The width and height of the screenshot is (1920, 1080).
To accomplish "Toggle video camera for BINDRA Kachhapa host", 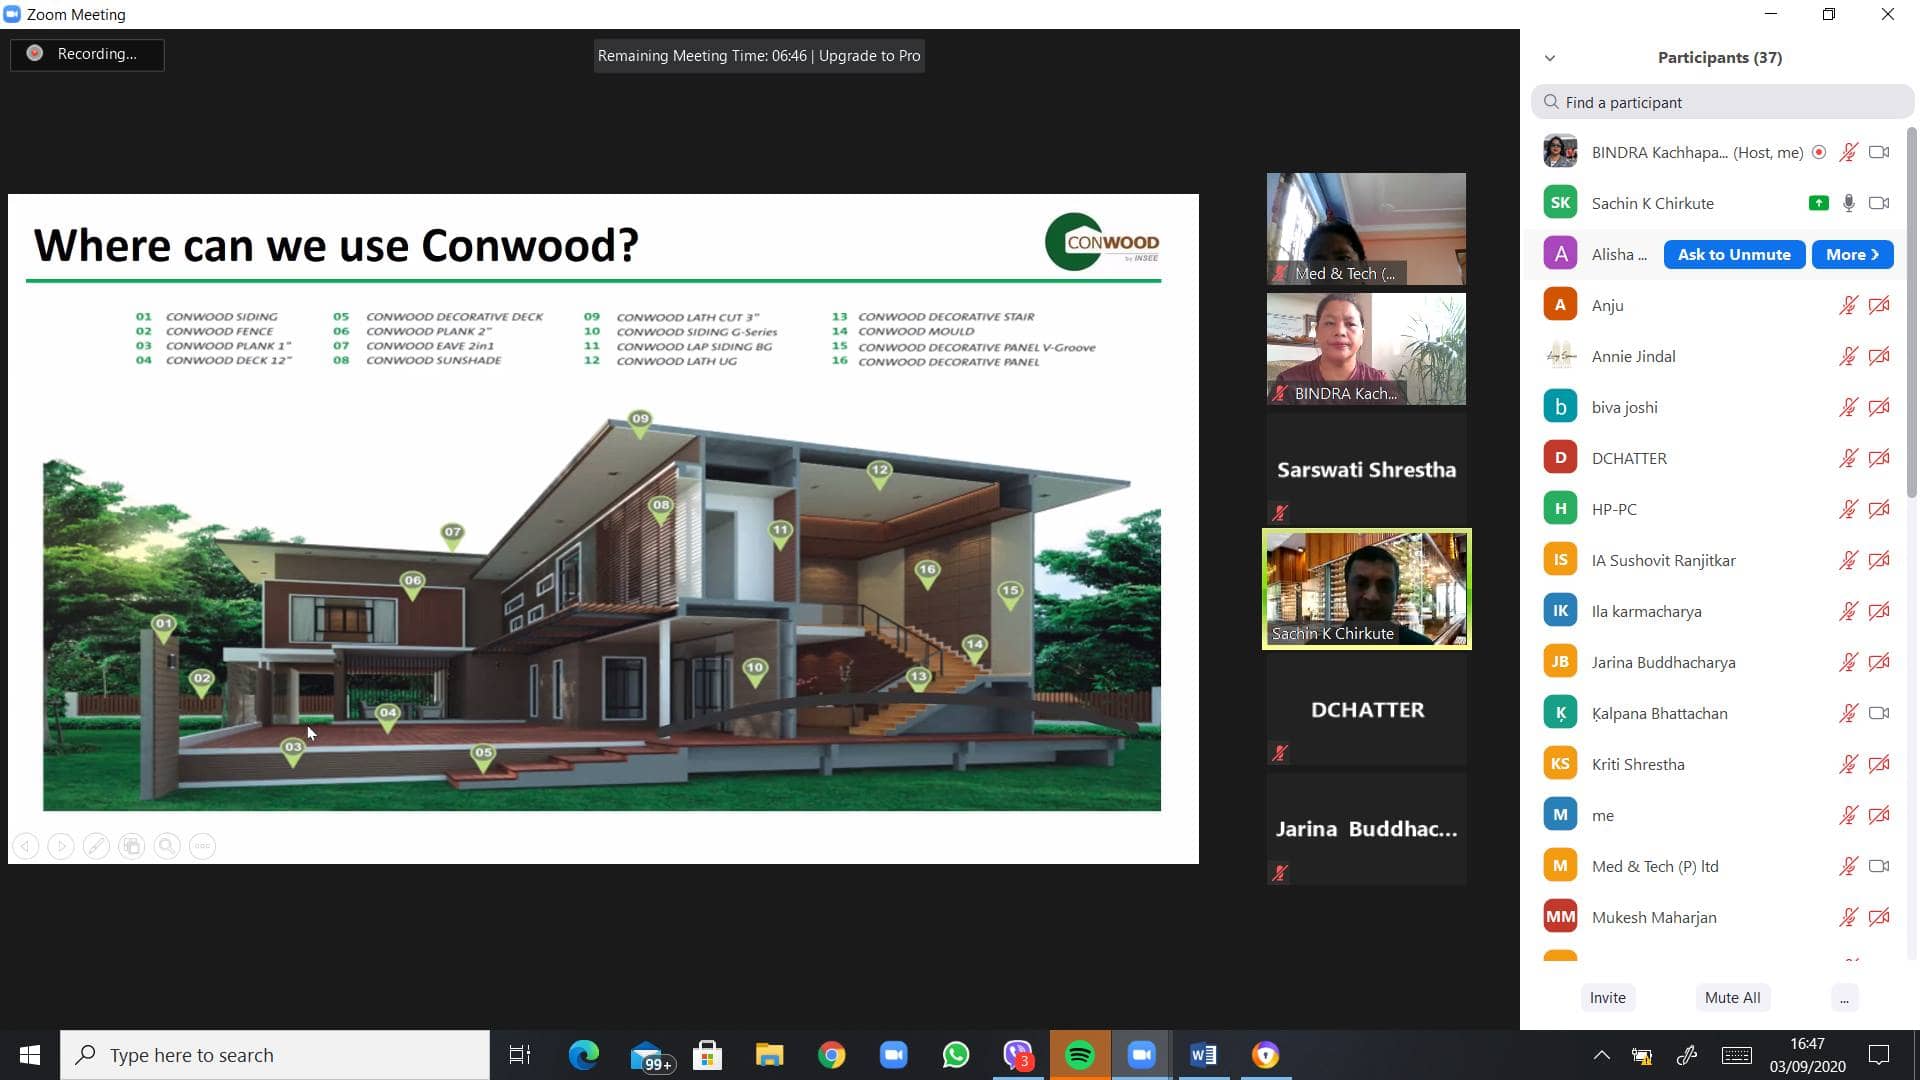I will tap(1879, 152).
